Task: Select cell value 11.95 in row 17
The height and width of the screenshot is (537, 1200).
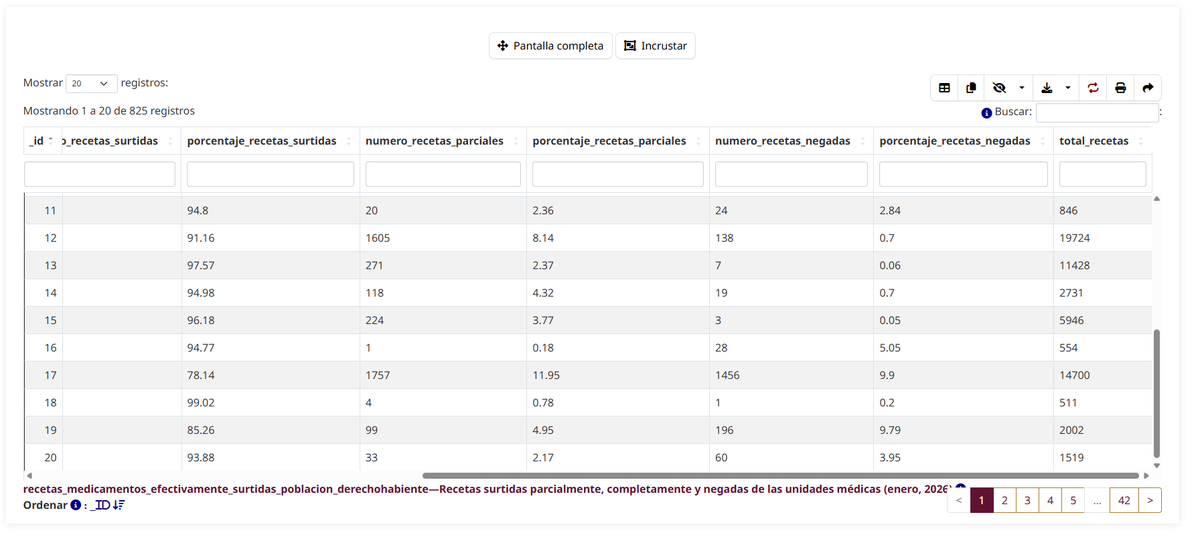Action: 547,375
